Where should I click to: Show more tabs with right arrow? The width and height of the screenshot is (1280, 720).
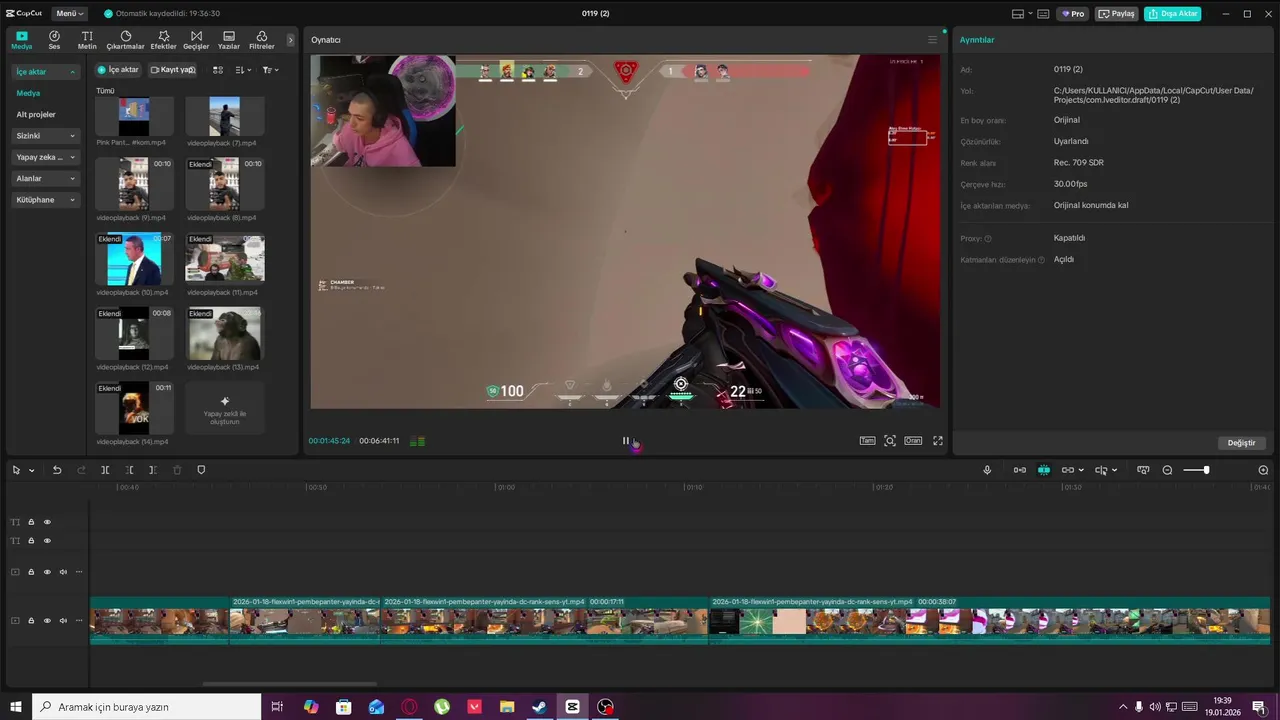click(x=291, y=40)
